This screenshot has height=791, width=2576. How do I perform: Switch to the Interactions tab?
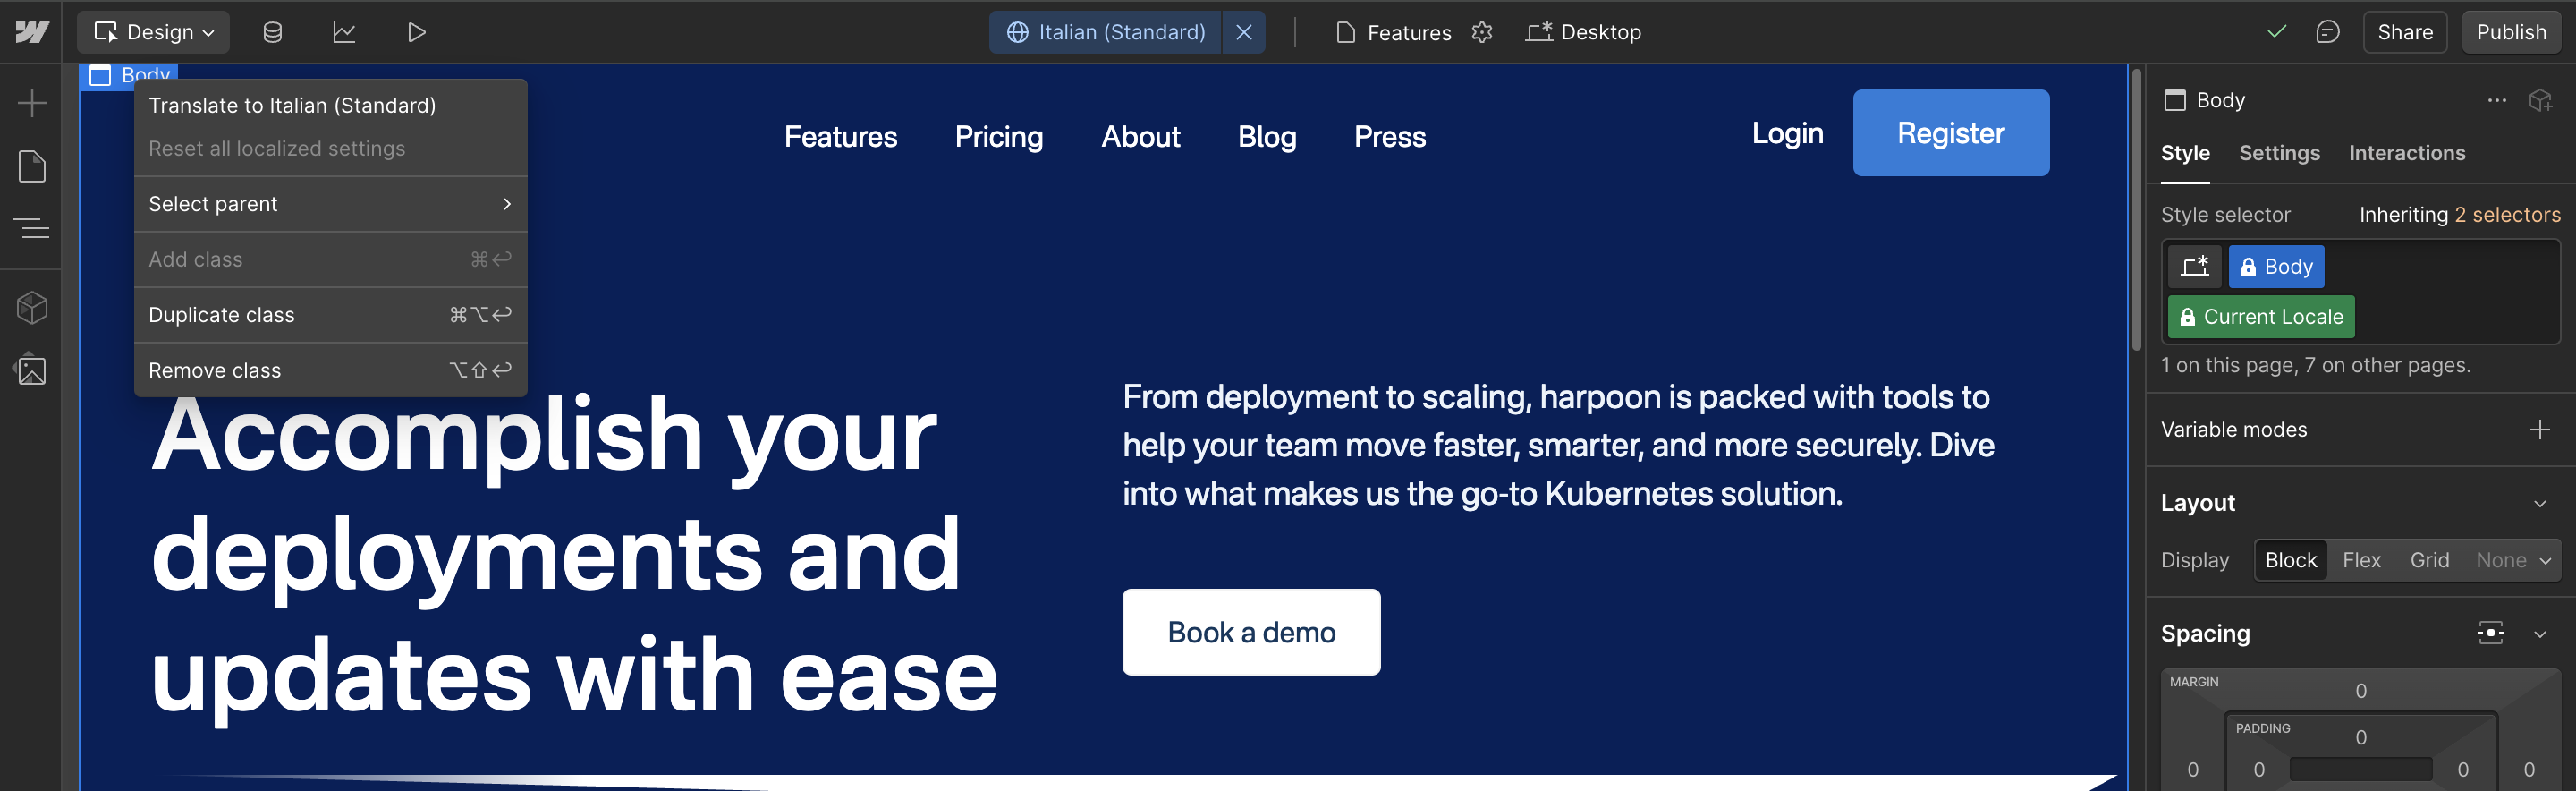point(2407,153)
